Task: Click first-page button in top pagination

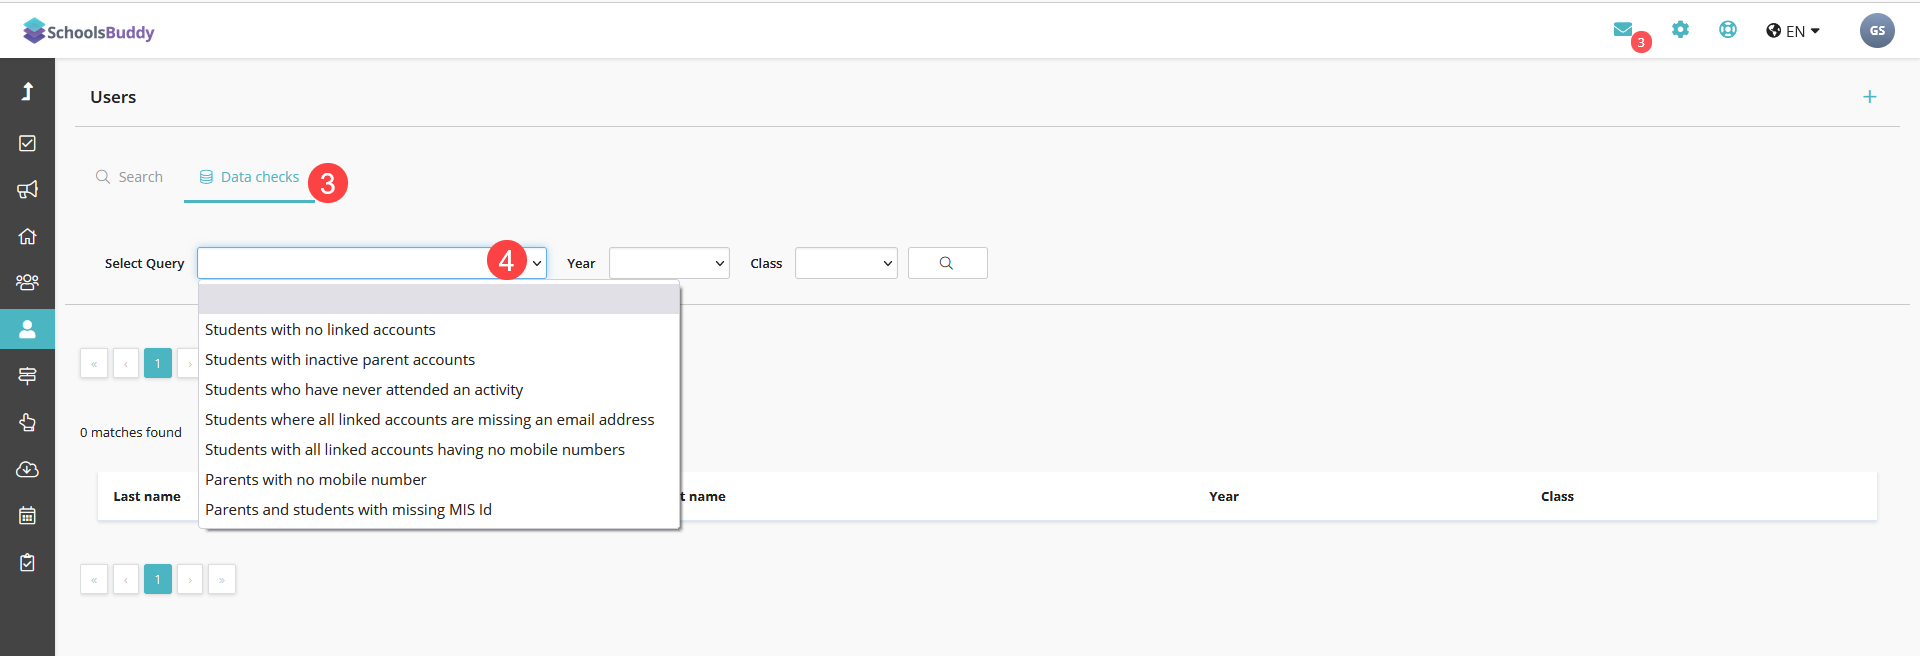Action: [x=94, y=363]
